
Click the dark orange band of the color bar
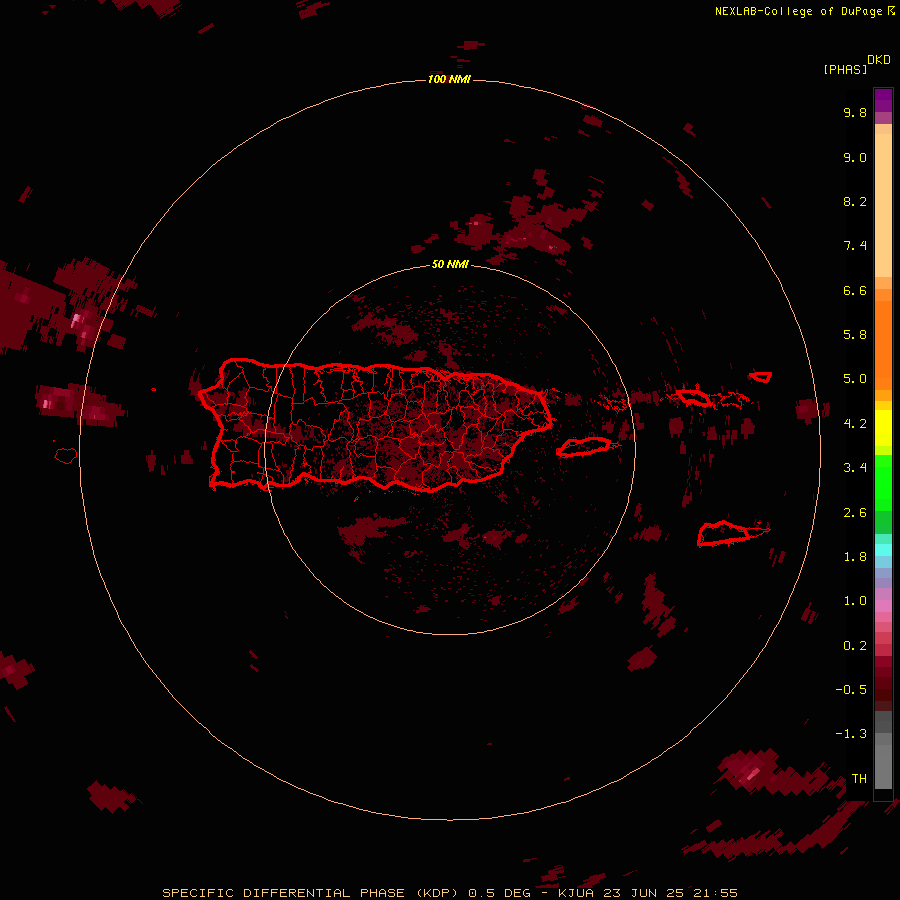coord(883,346)
